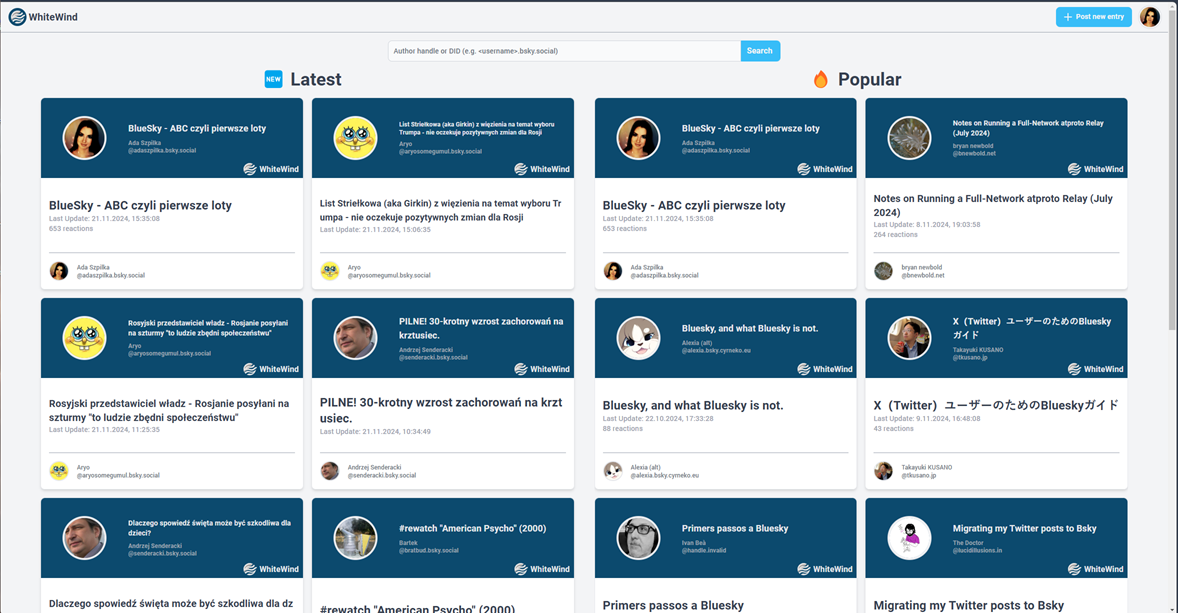This screenshot has height=613, width=1178.
Task: Open 'Notes on Running a Full-Network atproto Relay' title
Action: [x=993, y=205]
